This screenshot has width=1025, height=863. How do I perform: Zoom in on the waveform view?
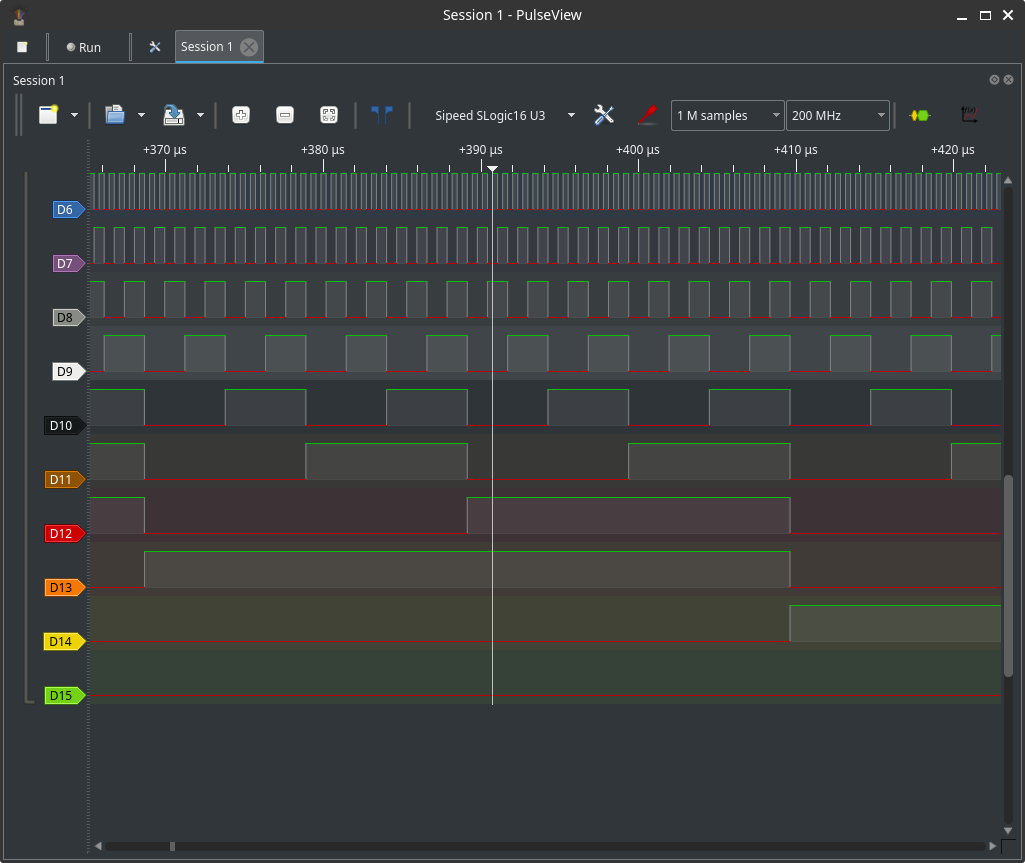[240, 116]
